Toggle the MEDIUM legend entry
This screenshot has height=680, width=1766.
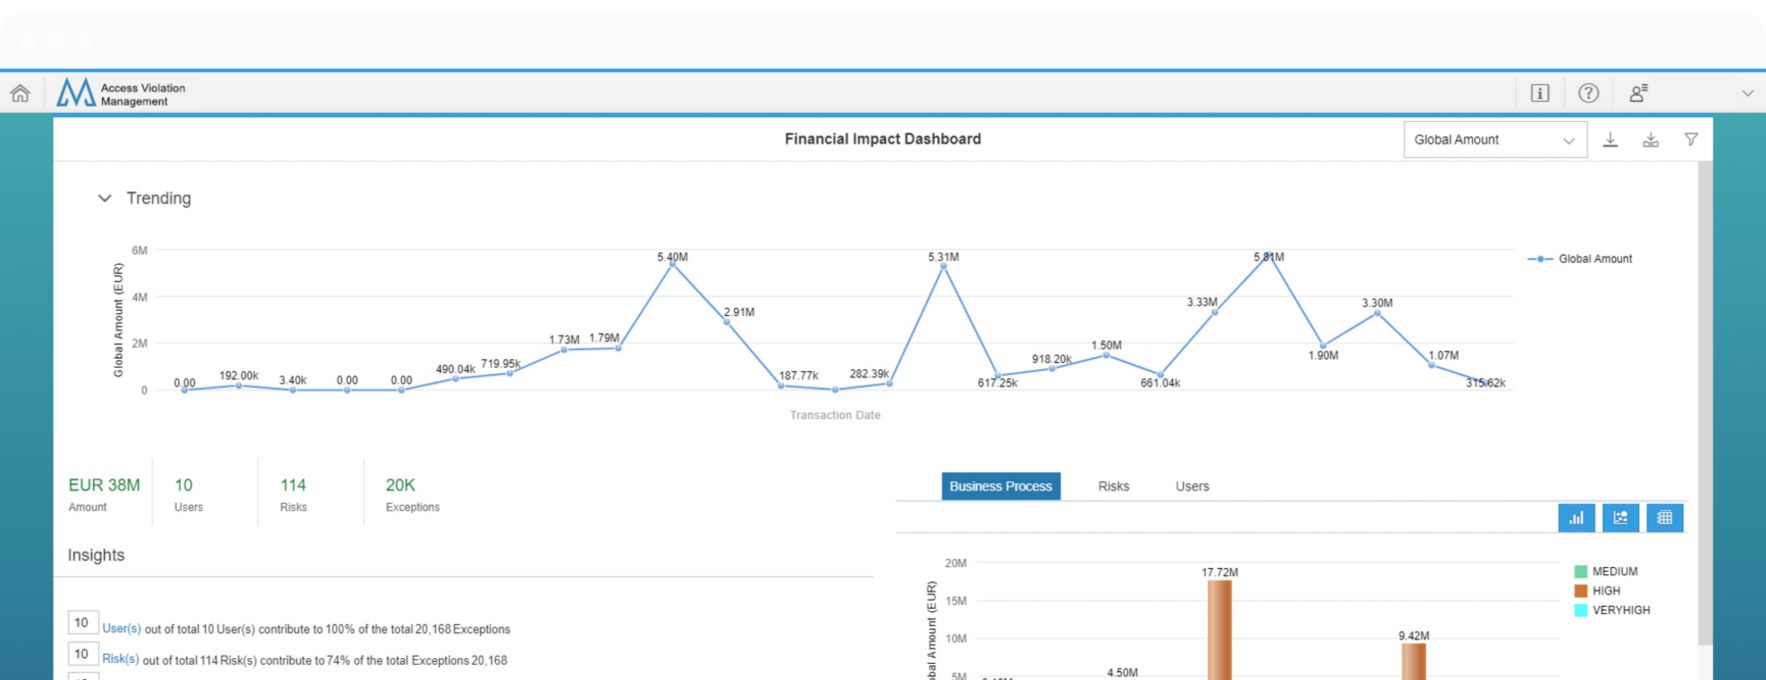1614,572
